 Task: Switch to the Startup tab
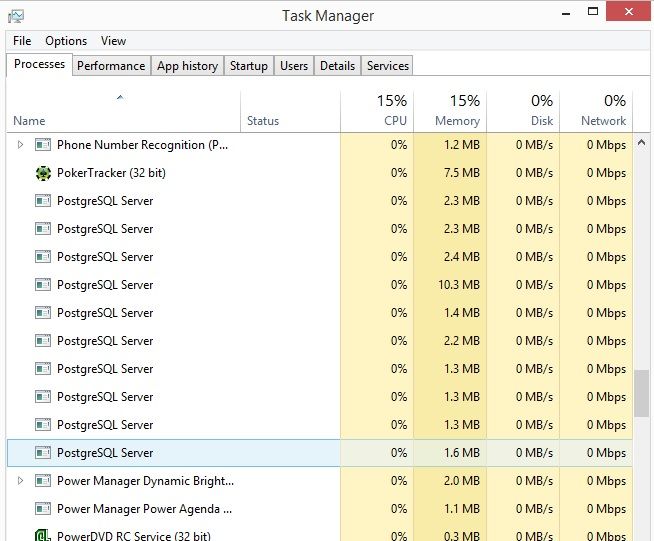pos(248,66)
